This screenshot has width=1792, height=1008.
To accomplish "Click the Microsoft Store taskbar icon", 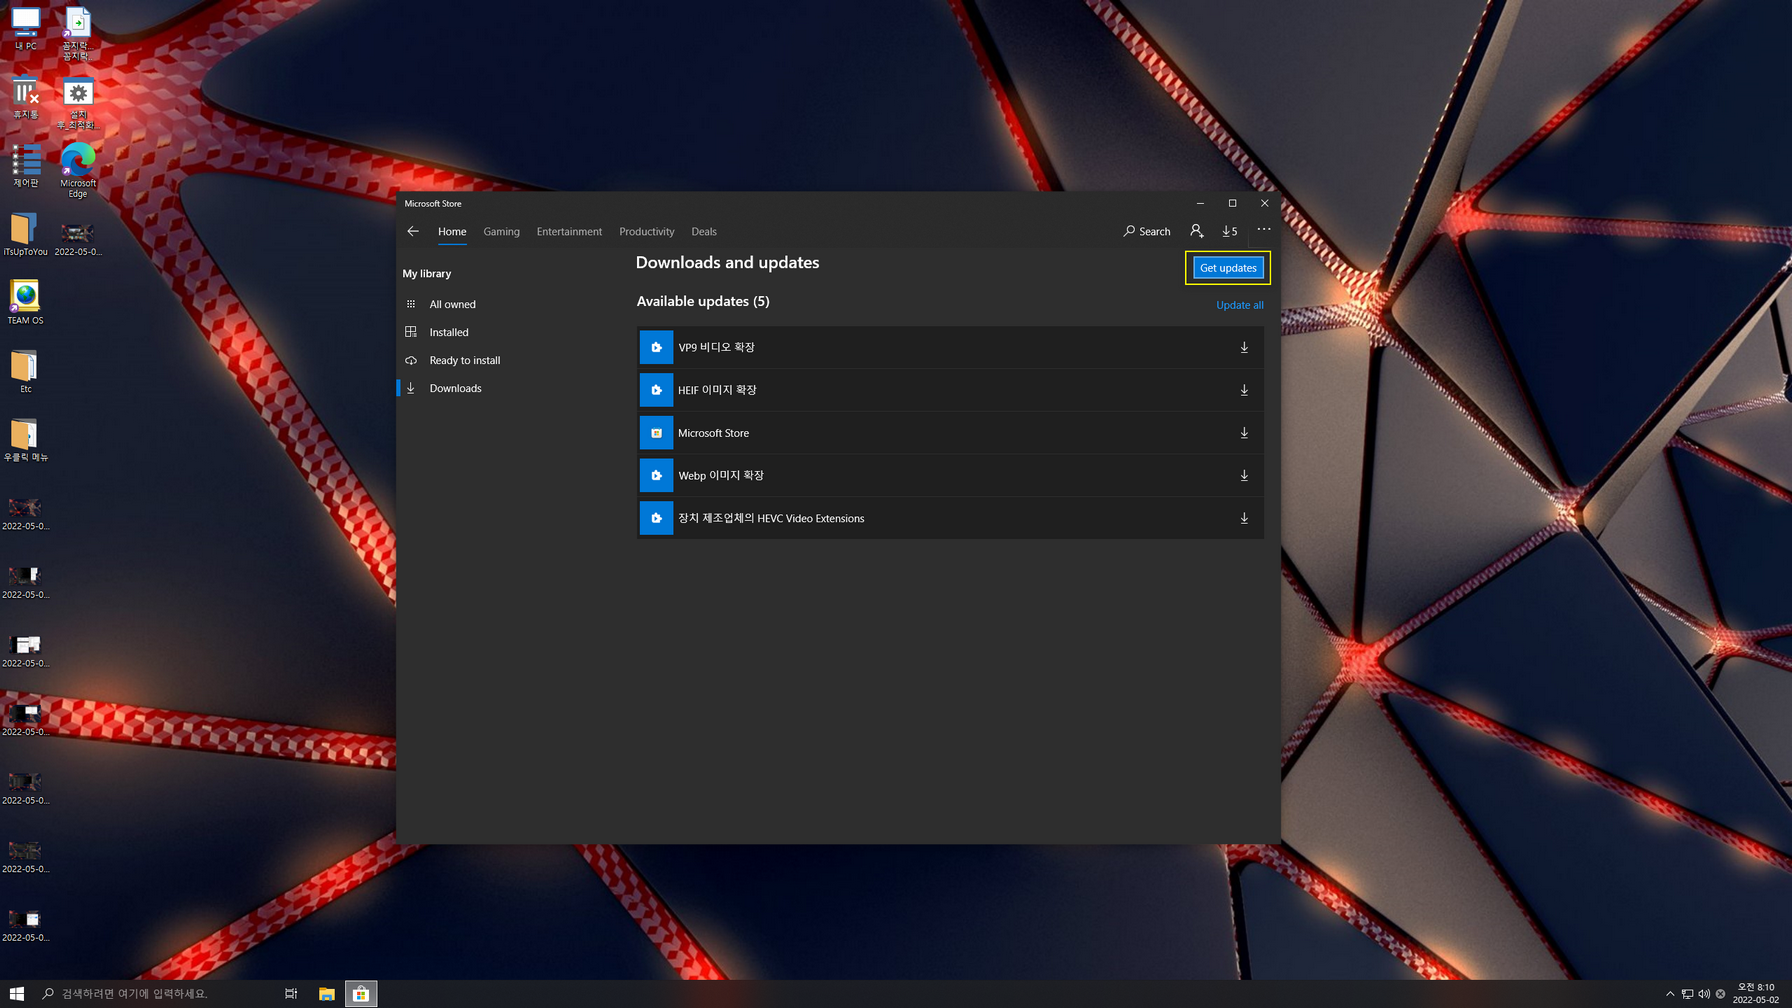I will [x=361, y=993].
